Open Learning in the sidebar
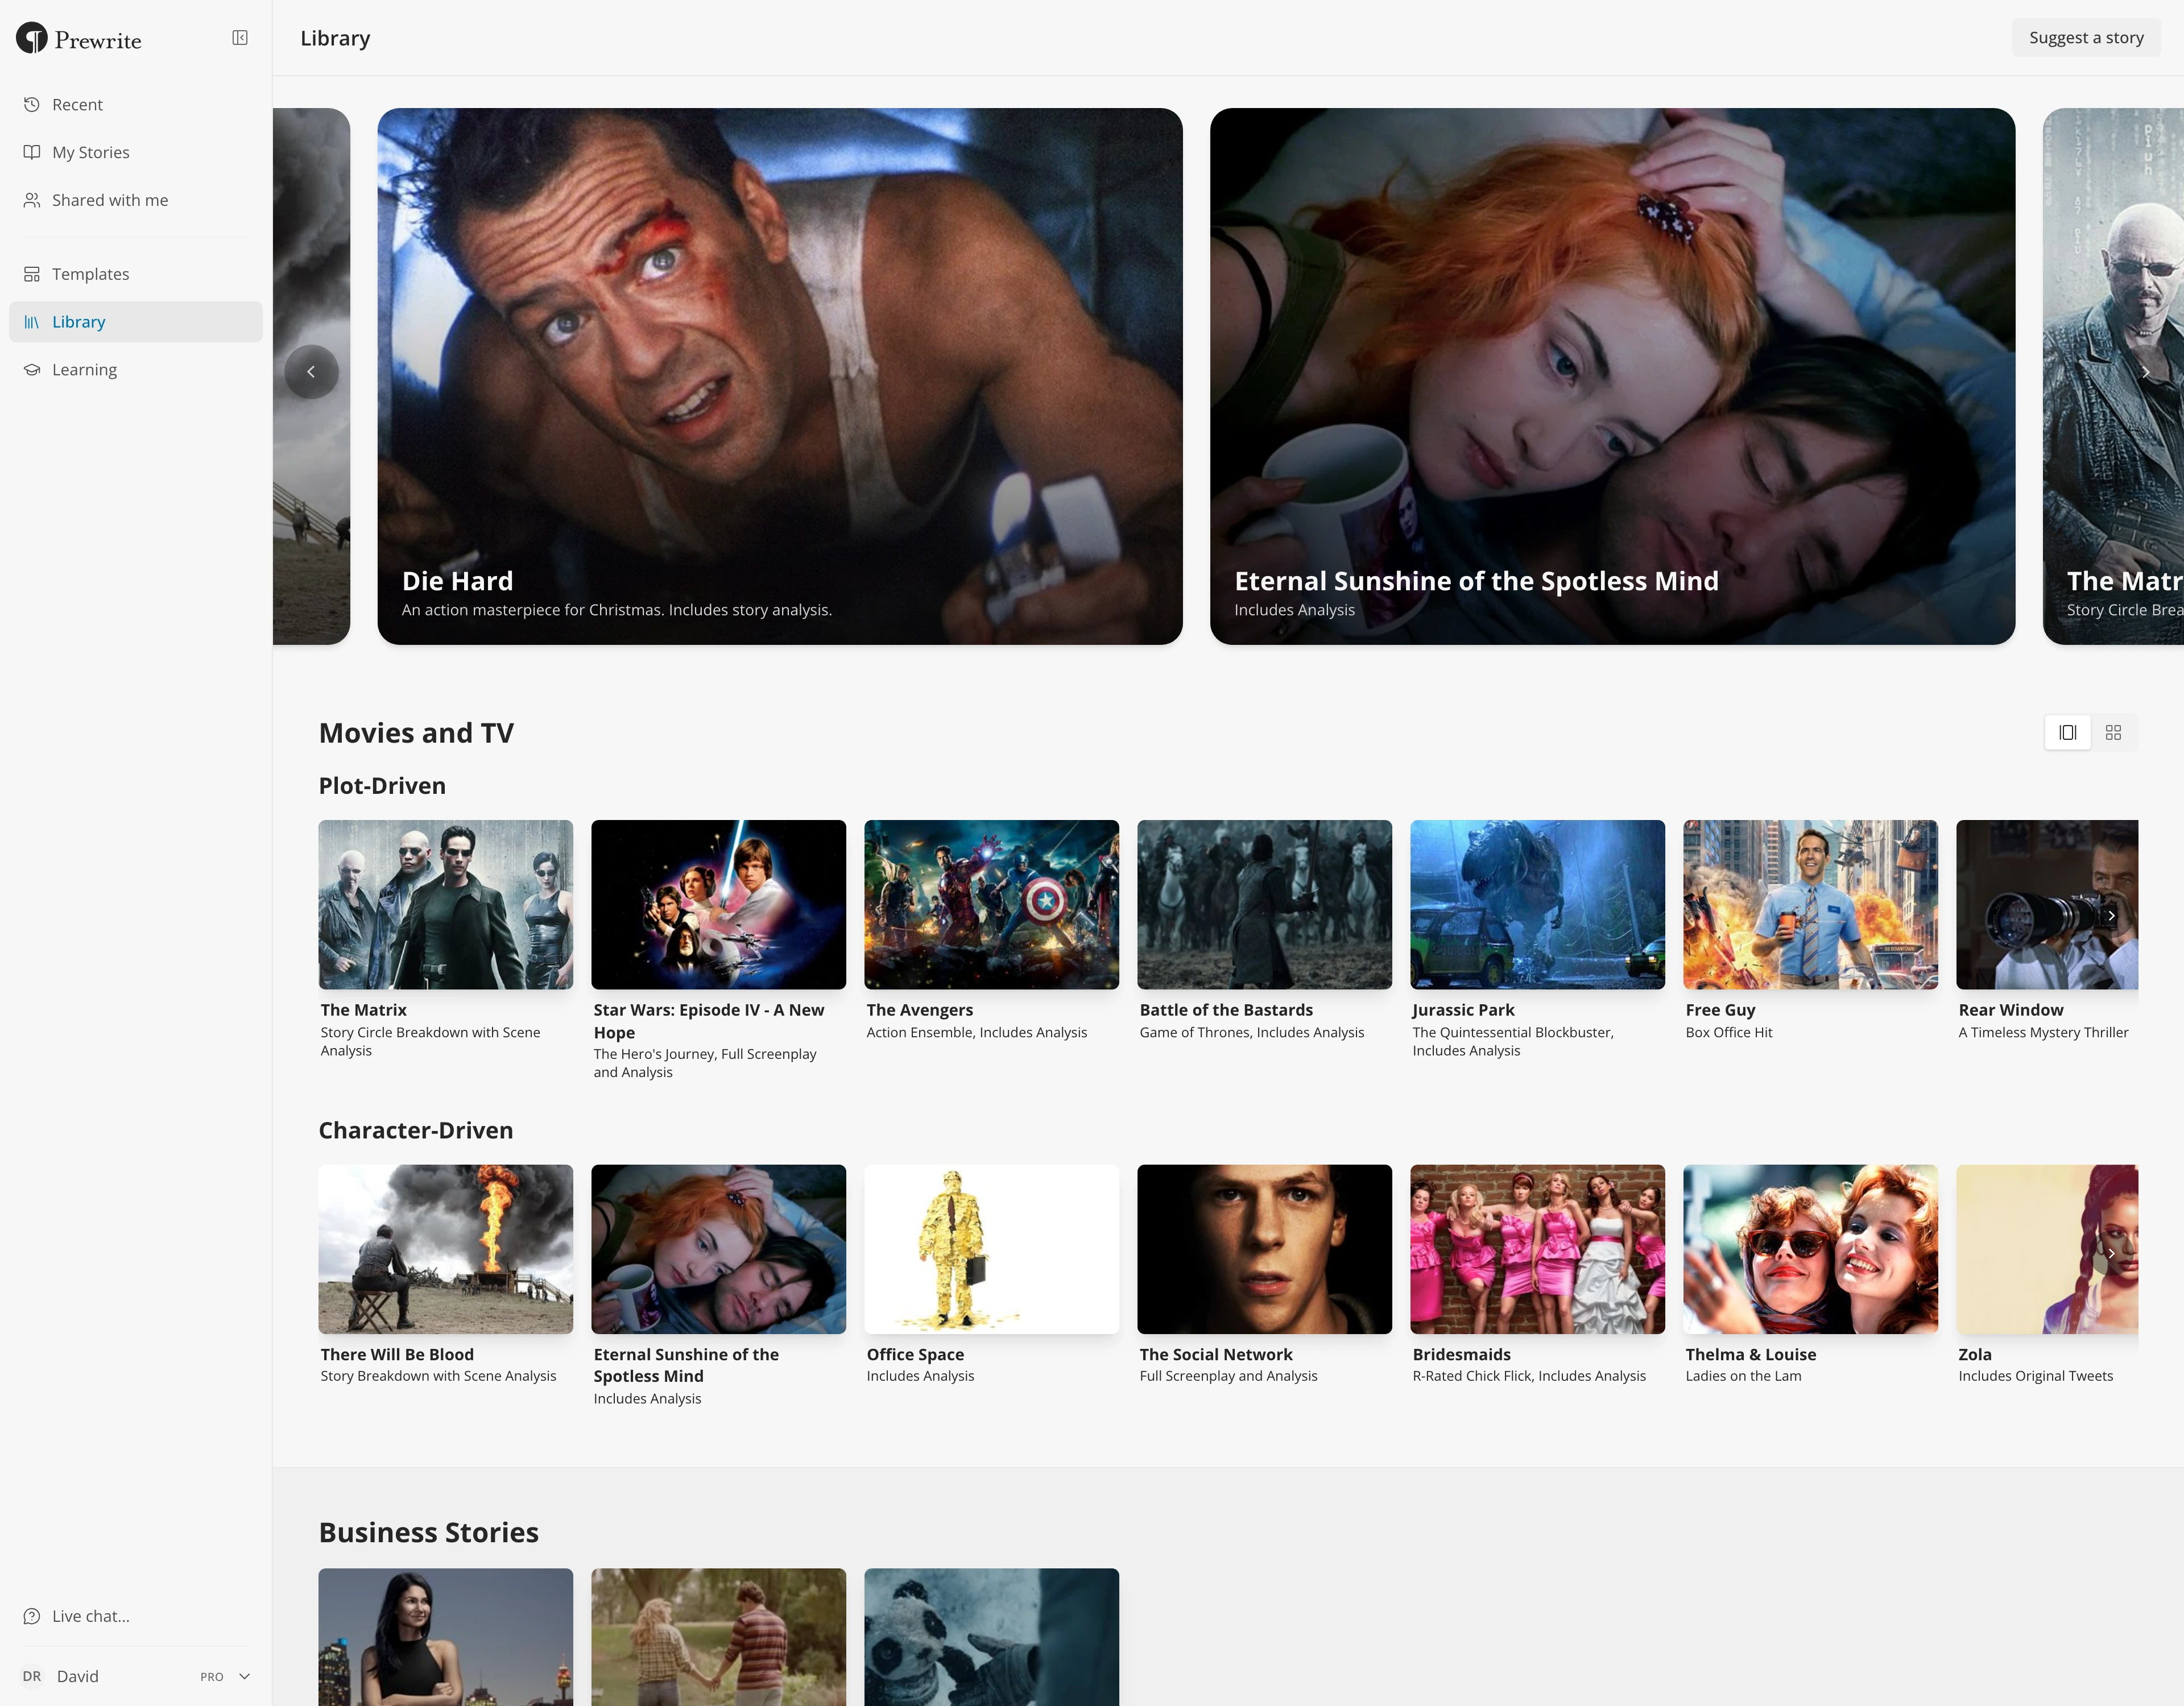Screen dimensions: 2184x1706 pyautogui.click(x=136, y=370)
